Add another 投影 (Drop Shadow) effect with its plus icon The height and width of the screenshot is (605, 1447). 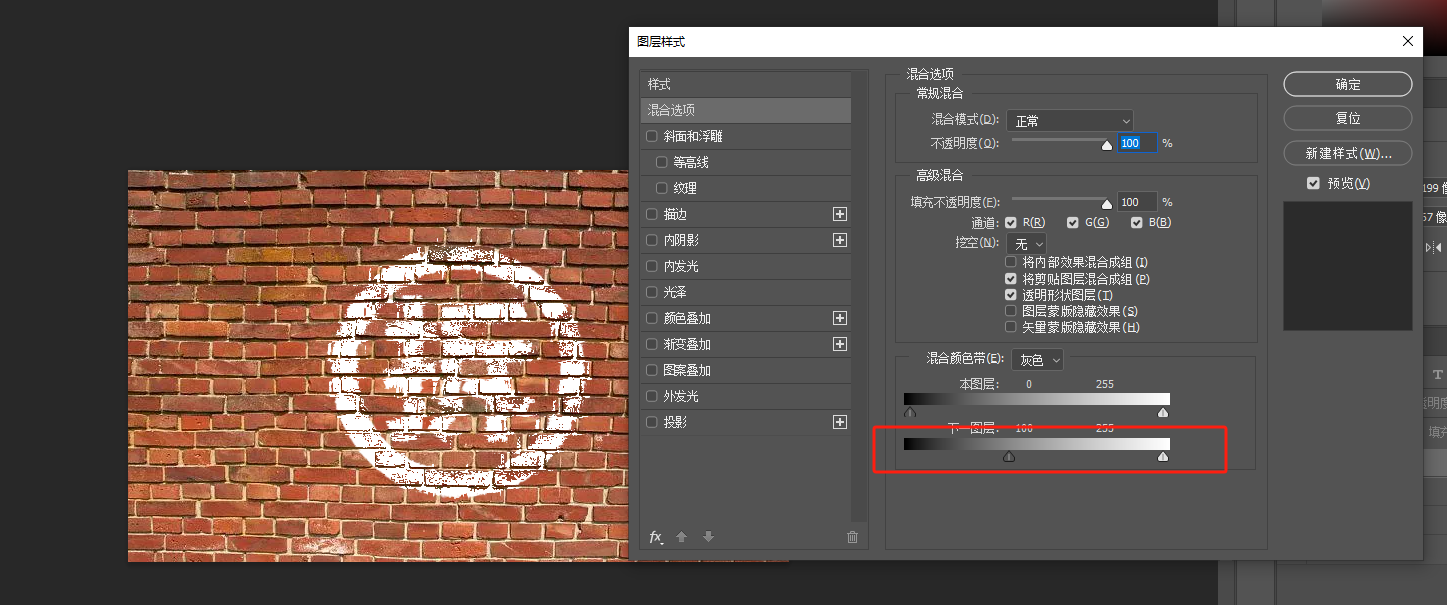point(840,422)
